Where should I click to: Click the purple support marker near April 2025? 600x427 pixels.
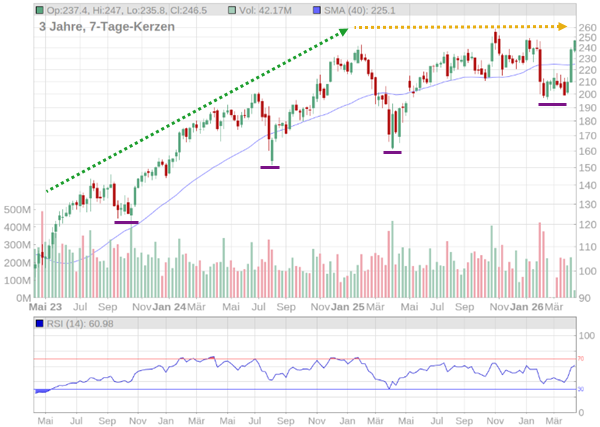[392, 152]
